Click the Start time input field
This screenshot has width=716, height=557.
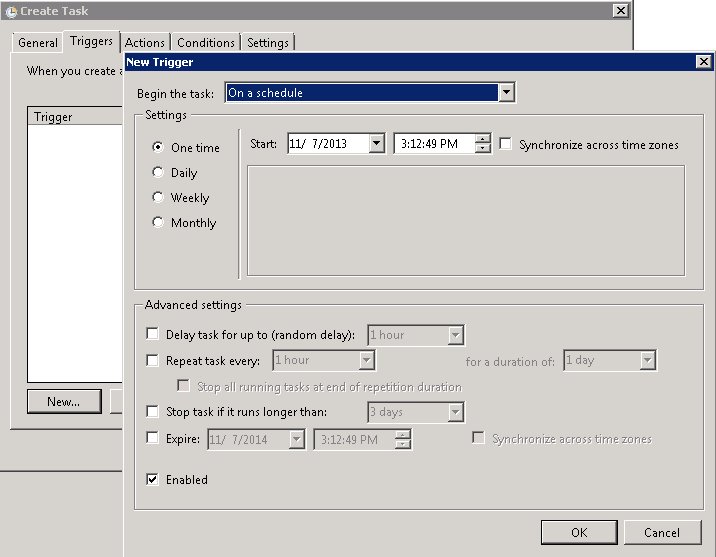[x=434, y=144]
